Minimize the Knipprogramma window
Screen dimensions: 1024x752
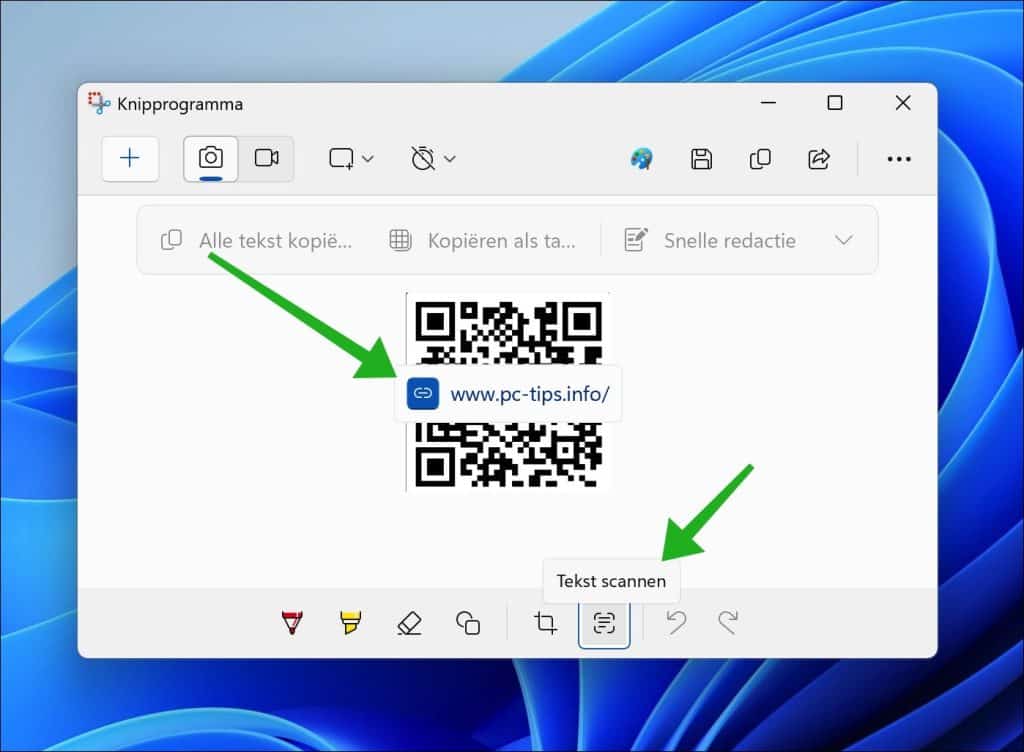coord(769,102)
